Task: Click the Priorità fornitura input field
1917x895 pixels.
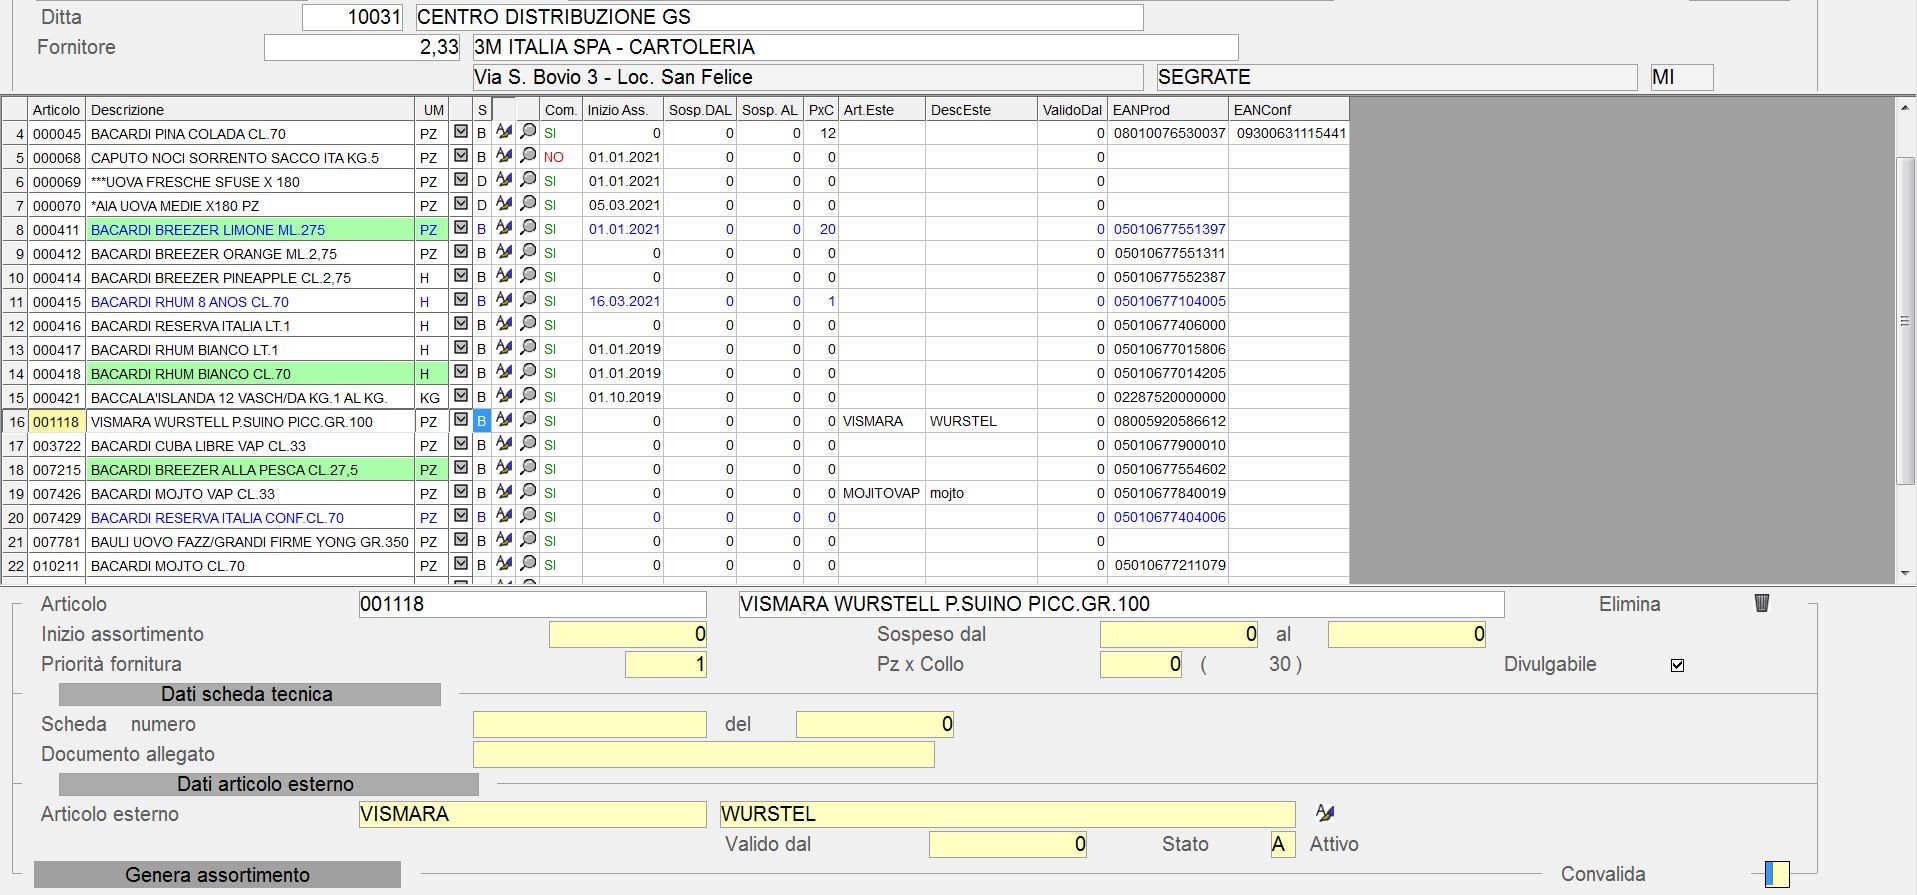Action: 665,664
